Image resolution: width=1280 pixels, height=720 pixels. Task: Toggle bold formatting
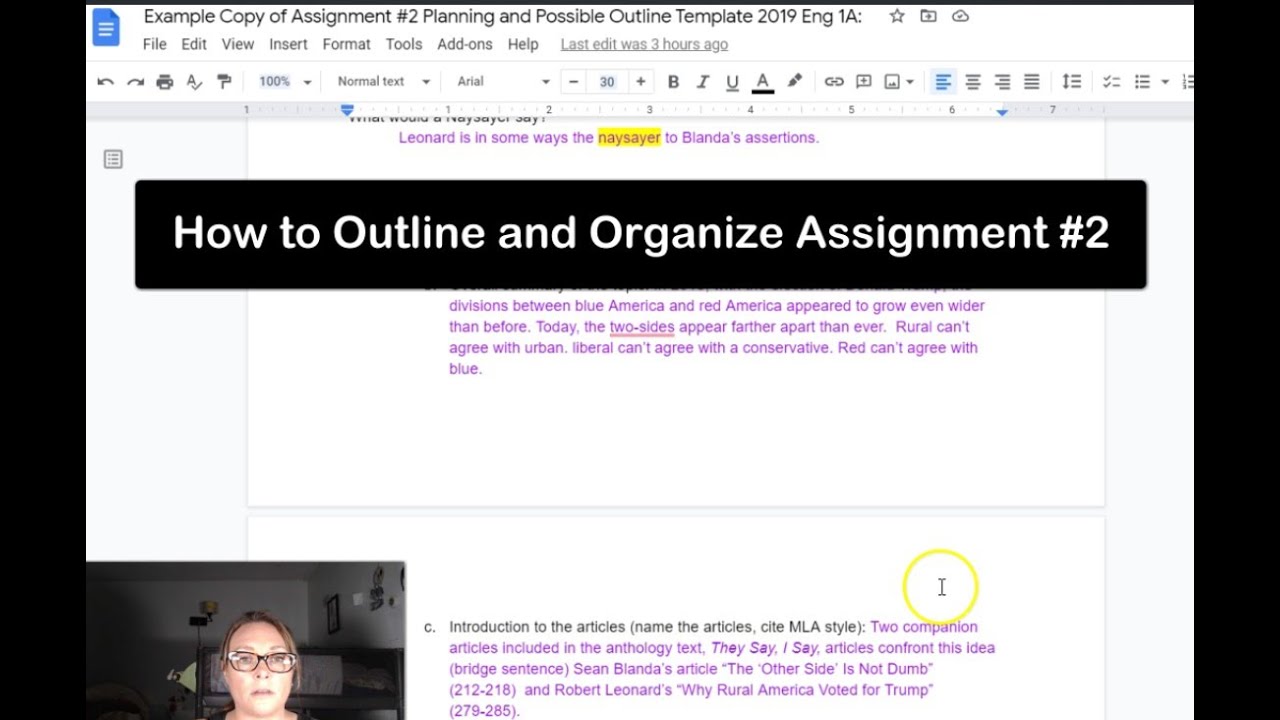pos(673,82)
